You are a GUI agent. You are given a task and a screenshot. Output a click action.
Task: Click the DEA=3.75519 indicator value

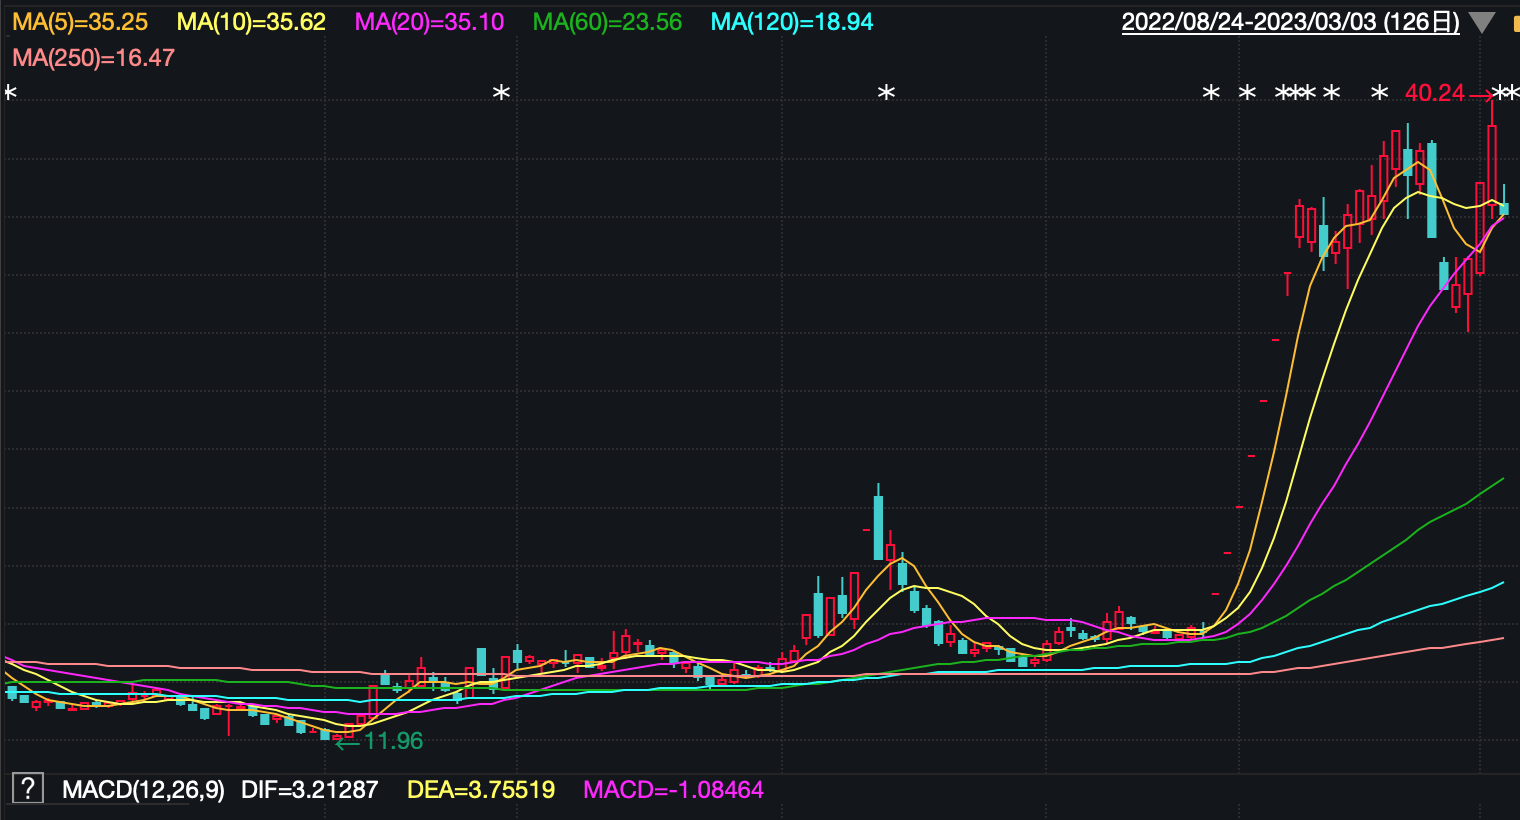(x=480, y=790)
